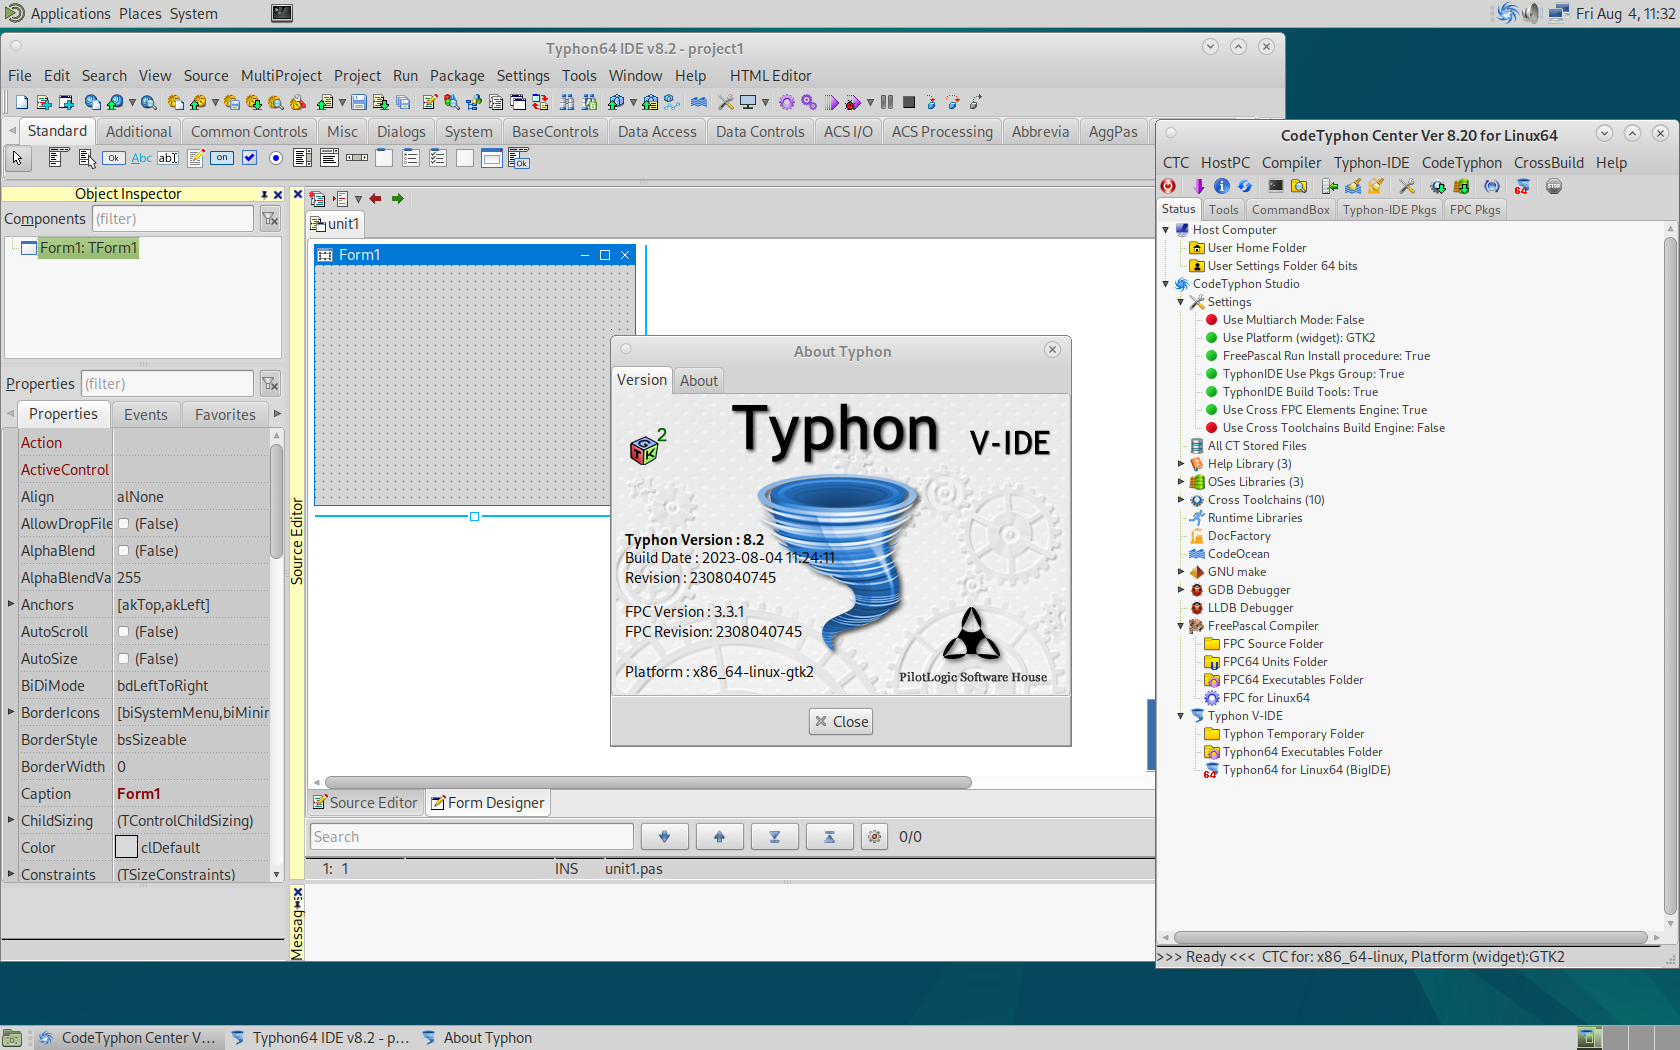
Task: Select the TMemo component icon
Action: pos(196,158)
